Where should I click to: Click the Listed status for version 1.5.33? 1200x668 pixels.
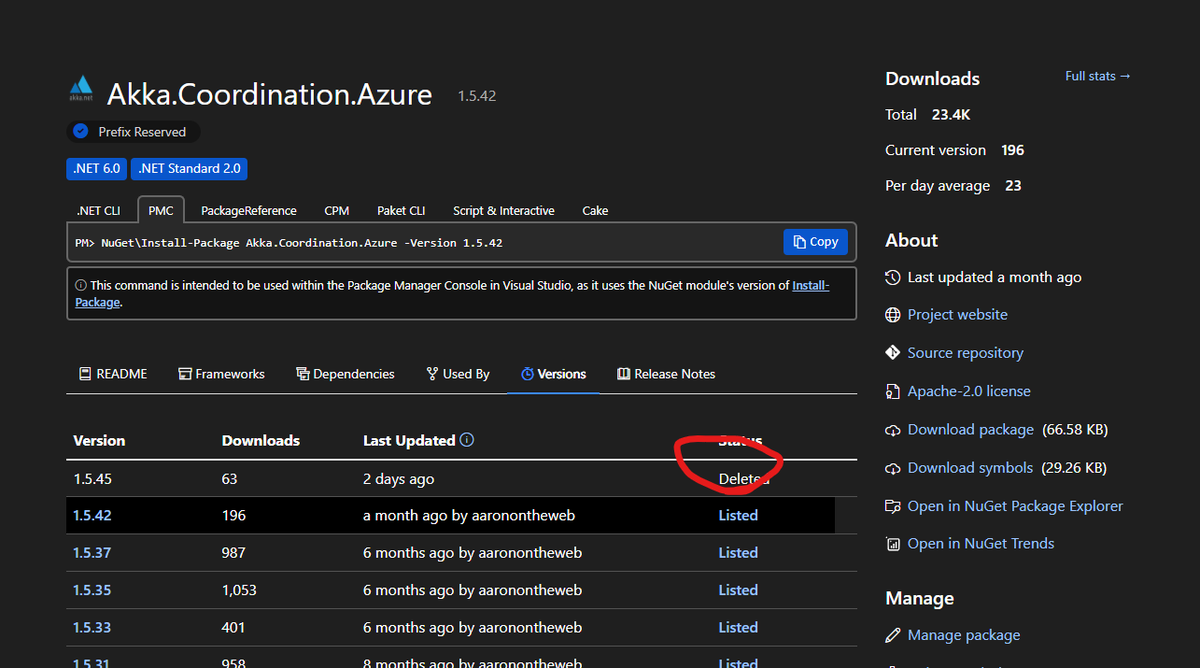pyautogui.click(x=738, y=628)
